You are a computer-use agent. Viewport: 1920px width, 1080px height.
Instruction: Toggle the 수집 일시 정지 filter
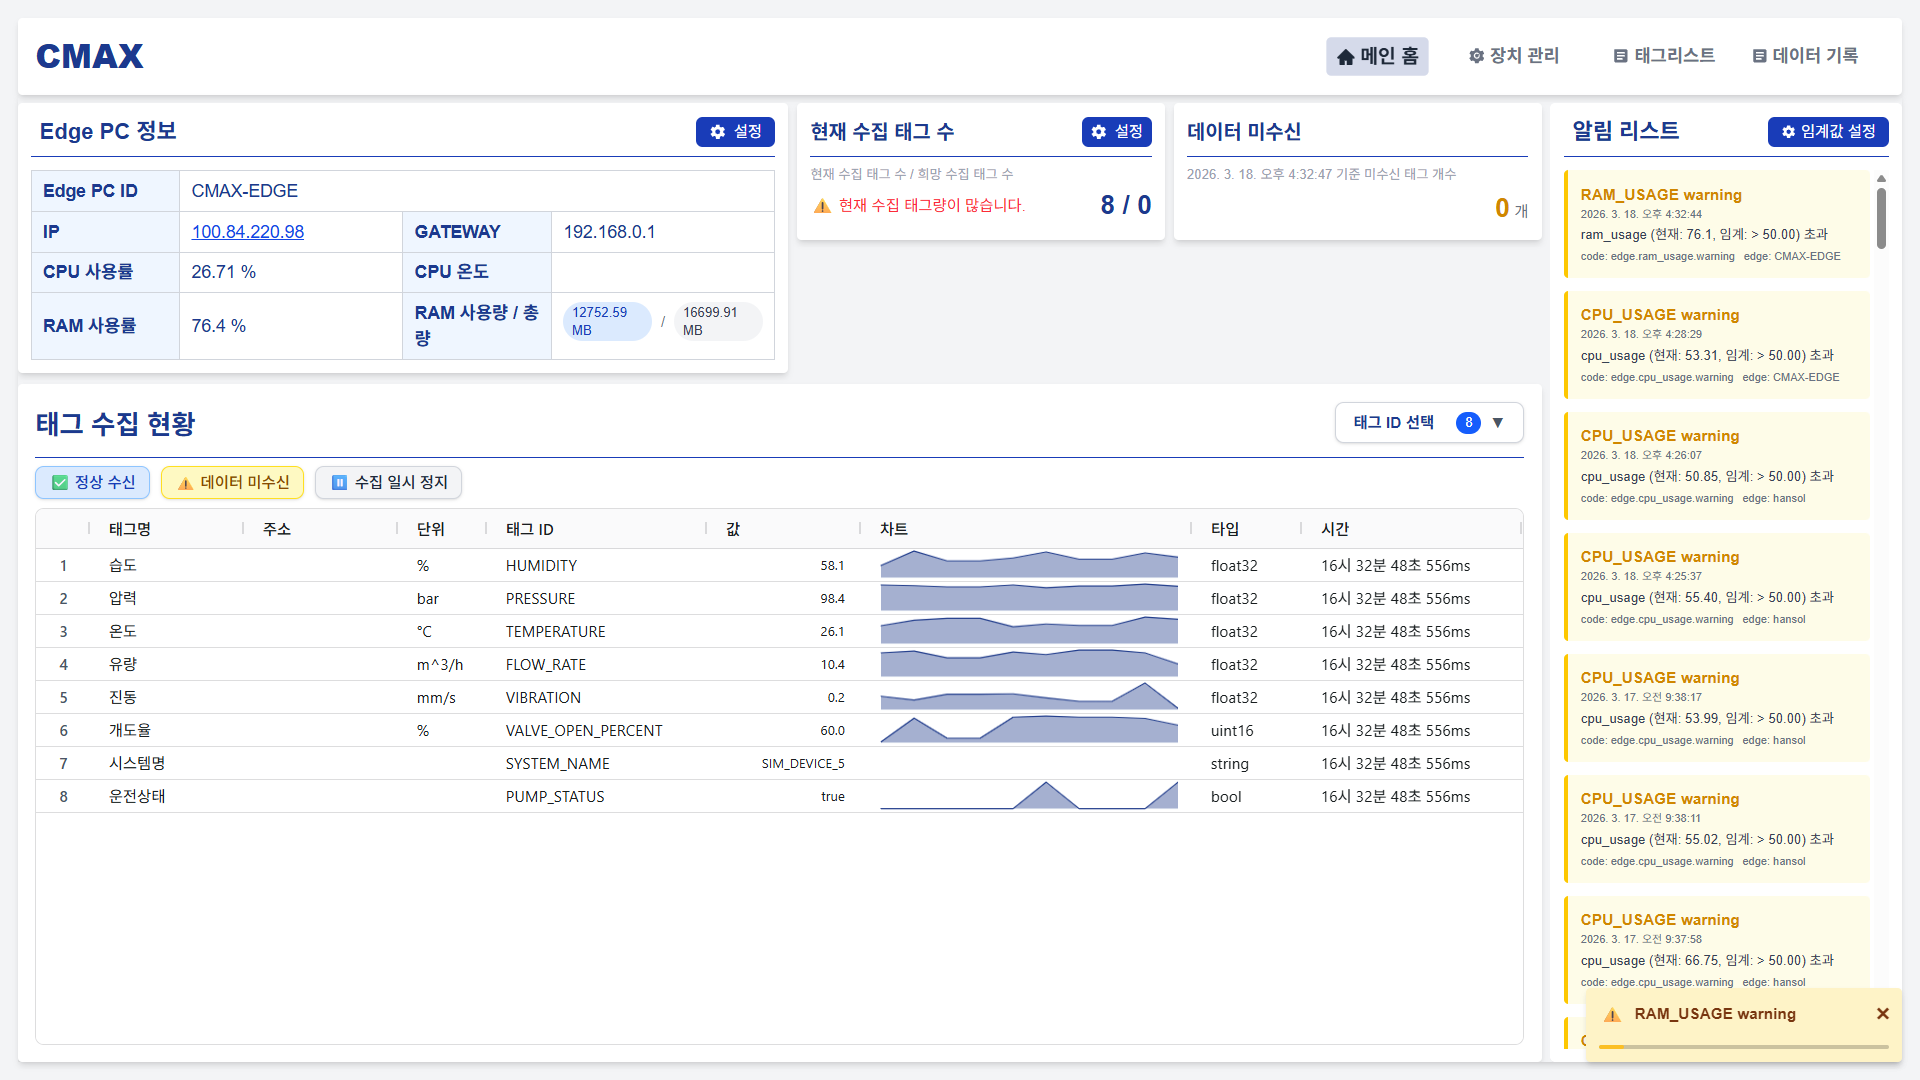pyautogui.click(x=388, y=483)
